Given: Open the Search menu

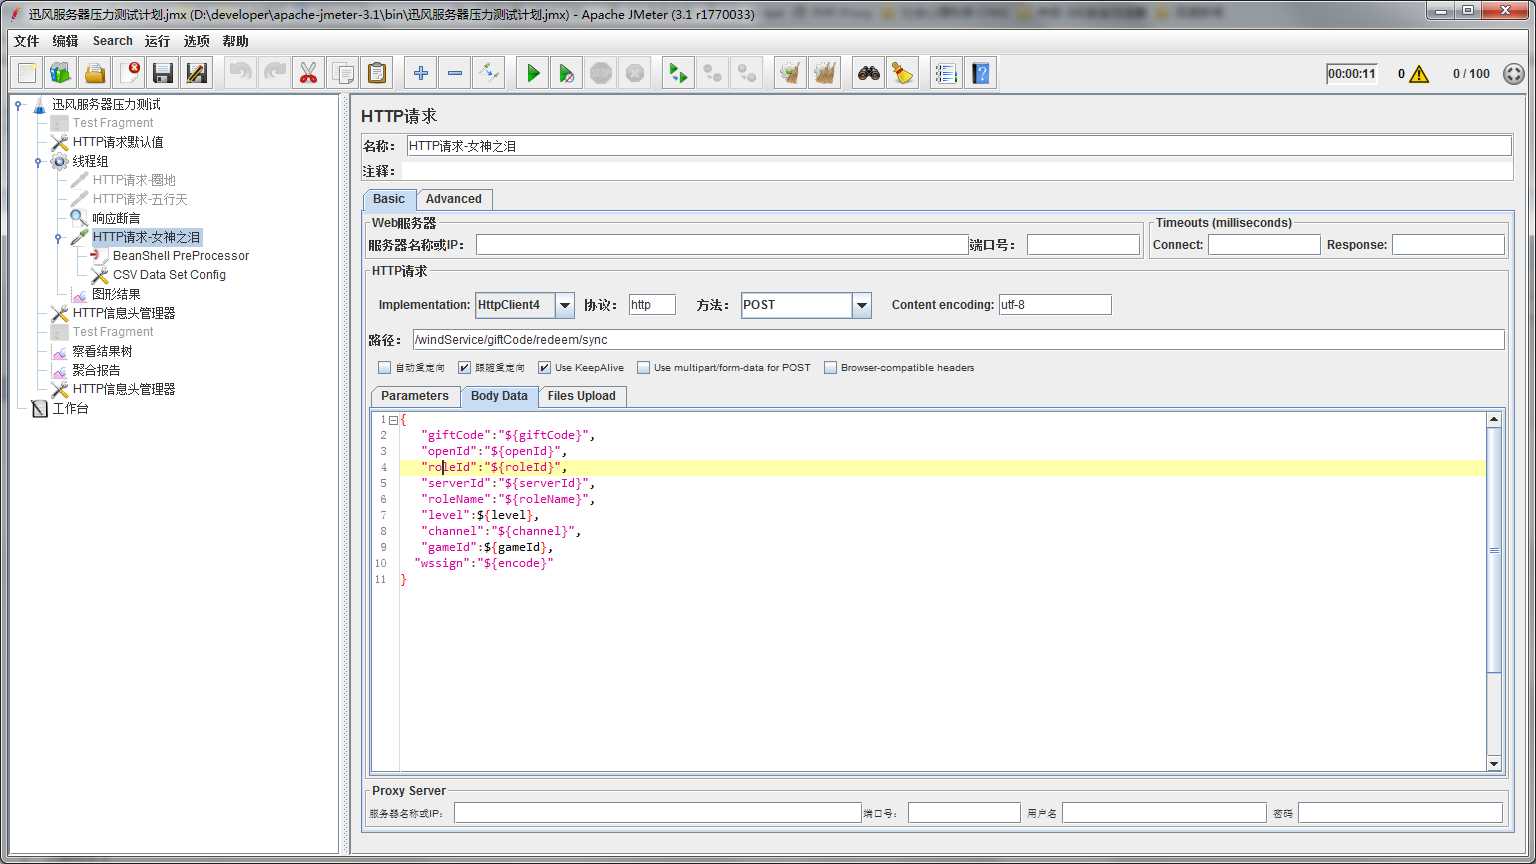Looking at the screenshot, I should coord(112,41).
